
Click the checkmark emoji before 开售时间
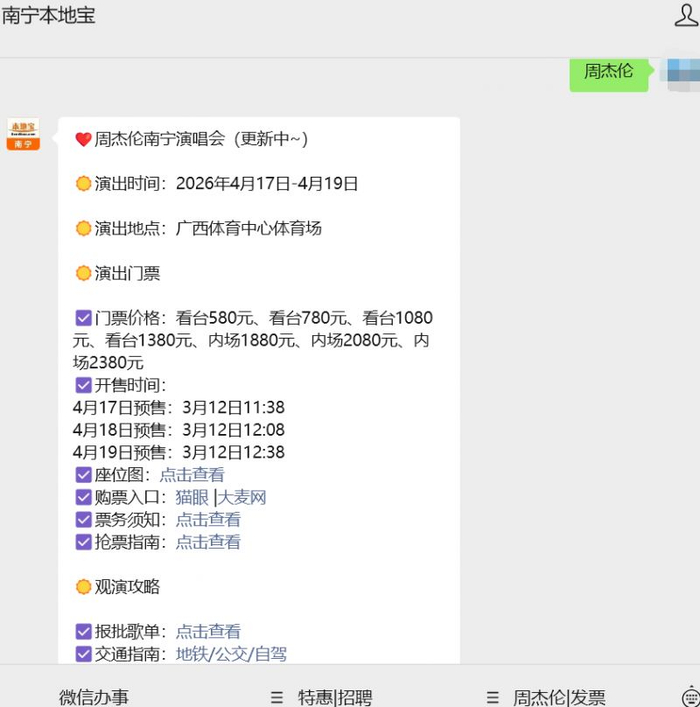click(83, 385)
